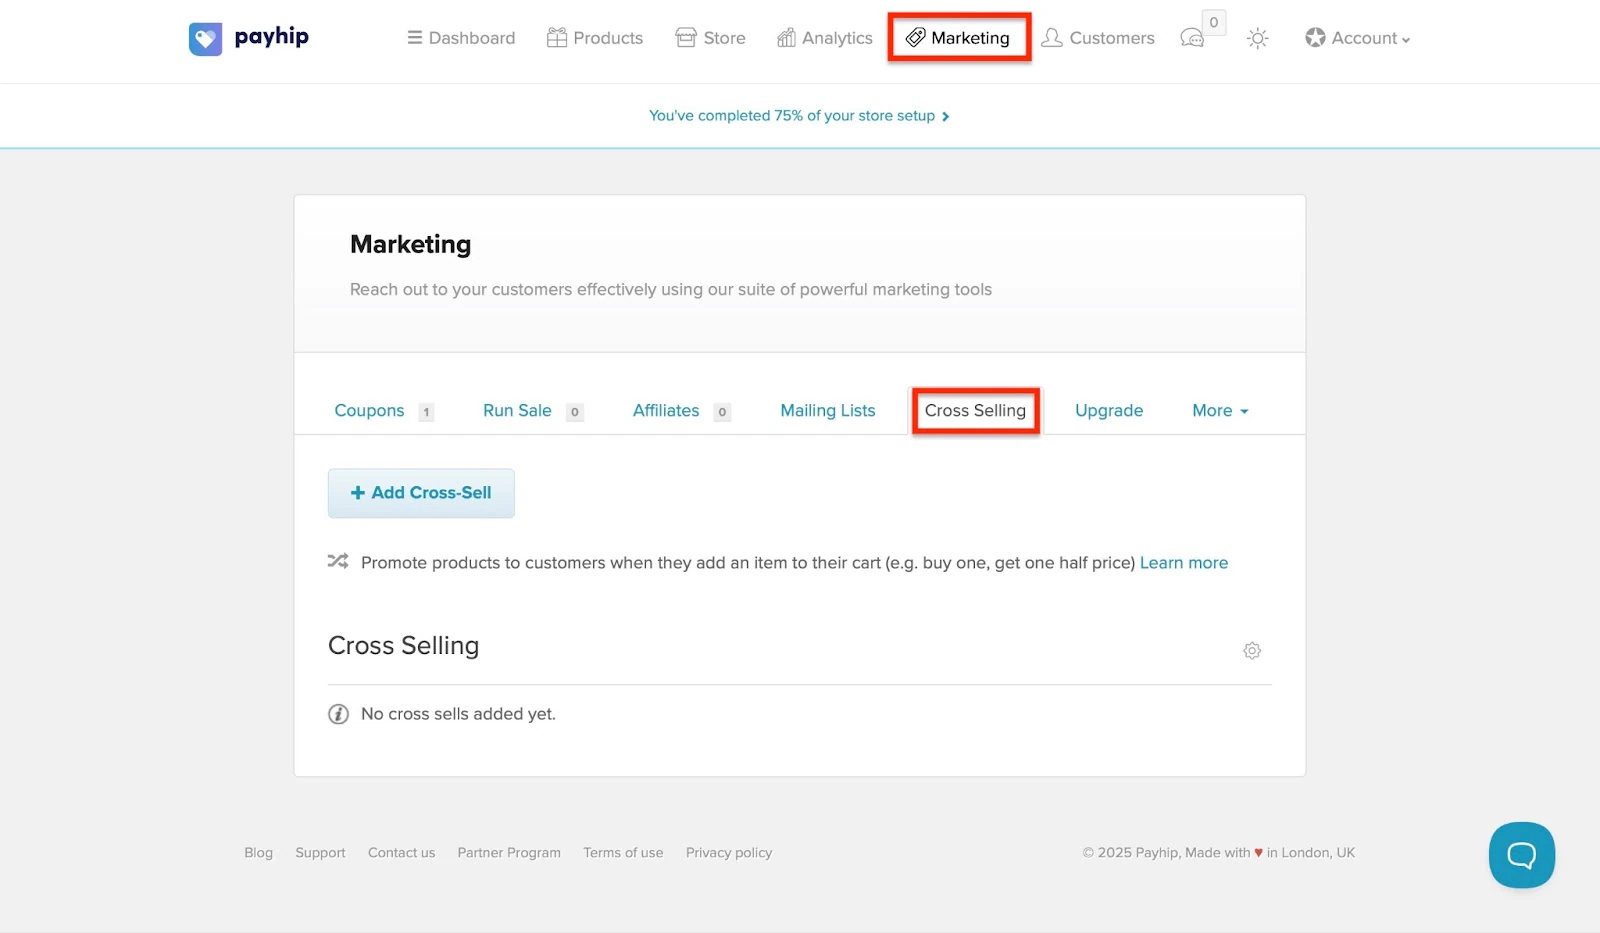This screenshot has height=933, width=1600.
Task: Open the Support footer link
Action: tap(320, 853)
